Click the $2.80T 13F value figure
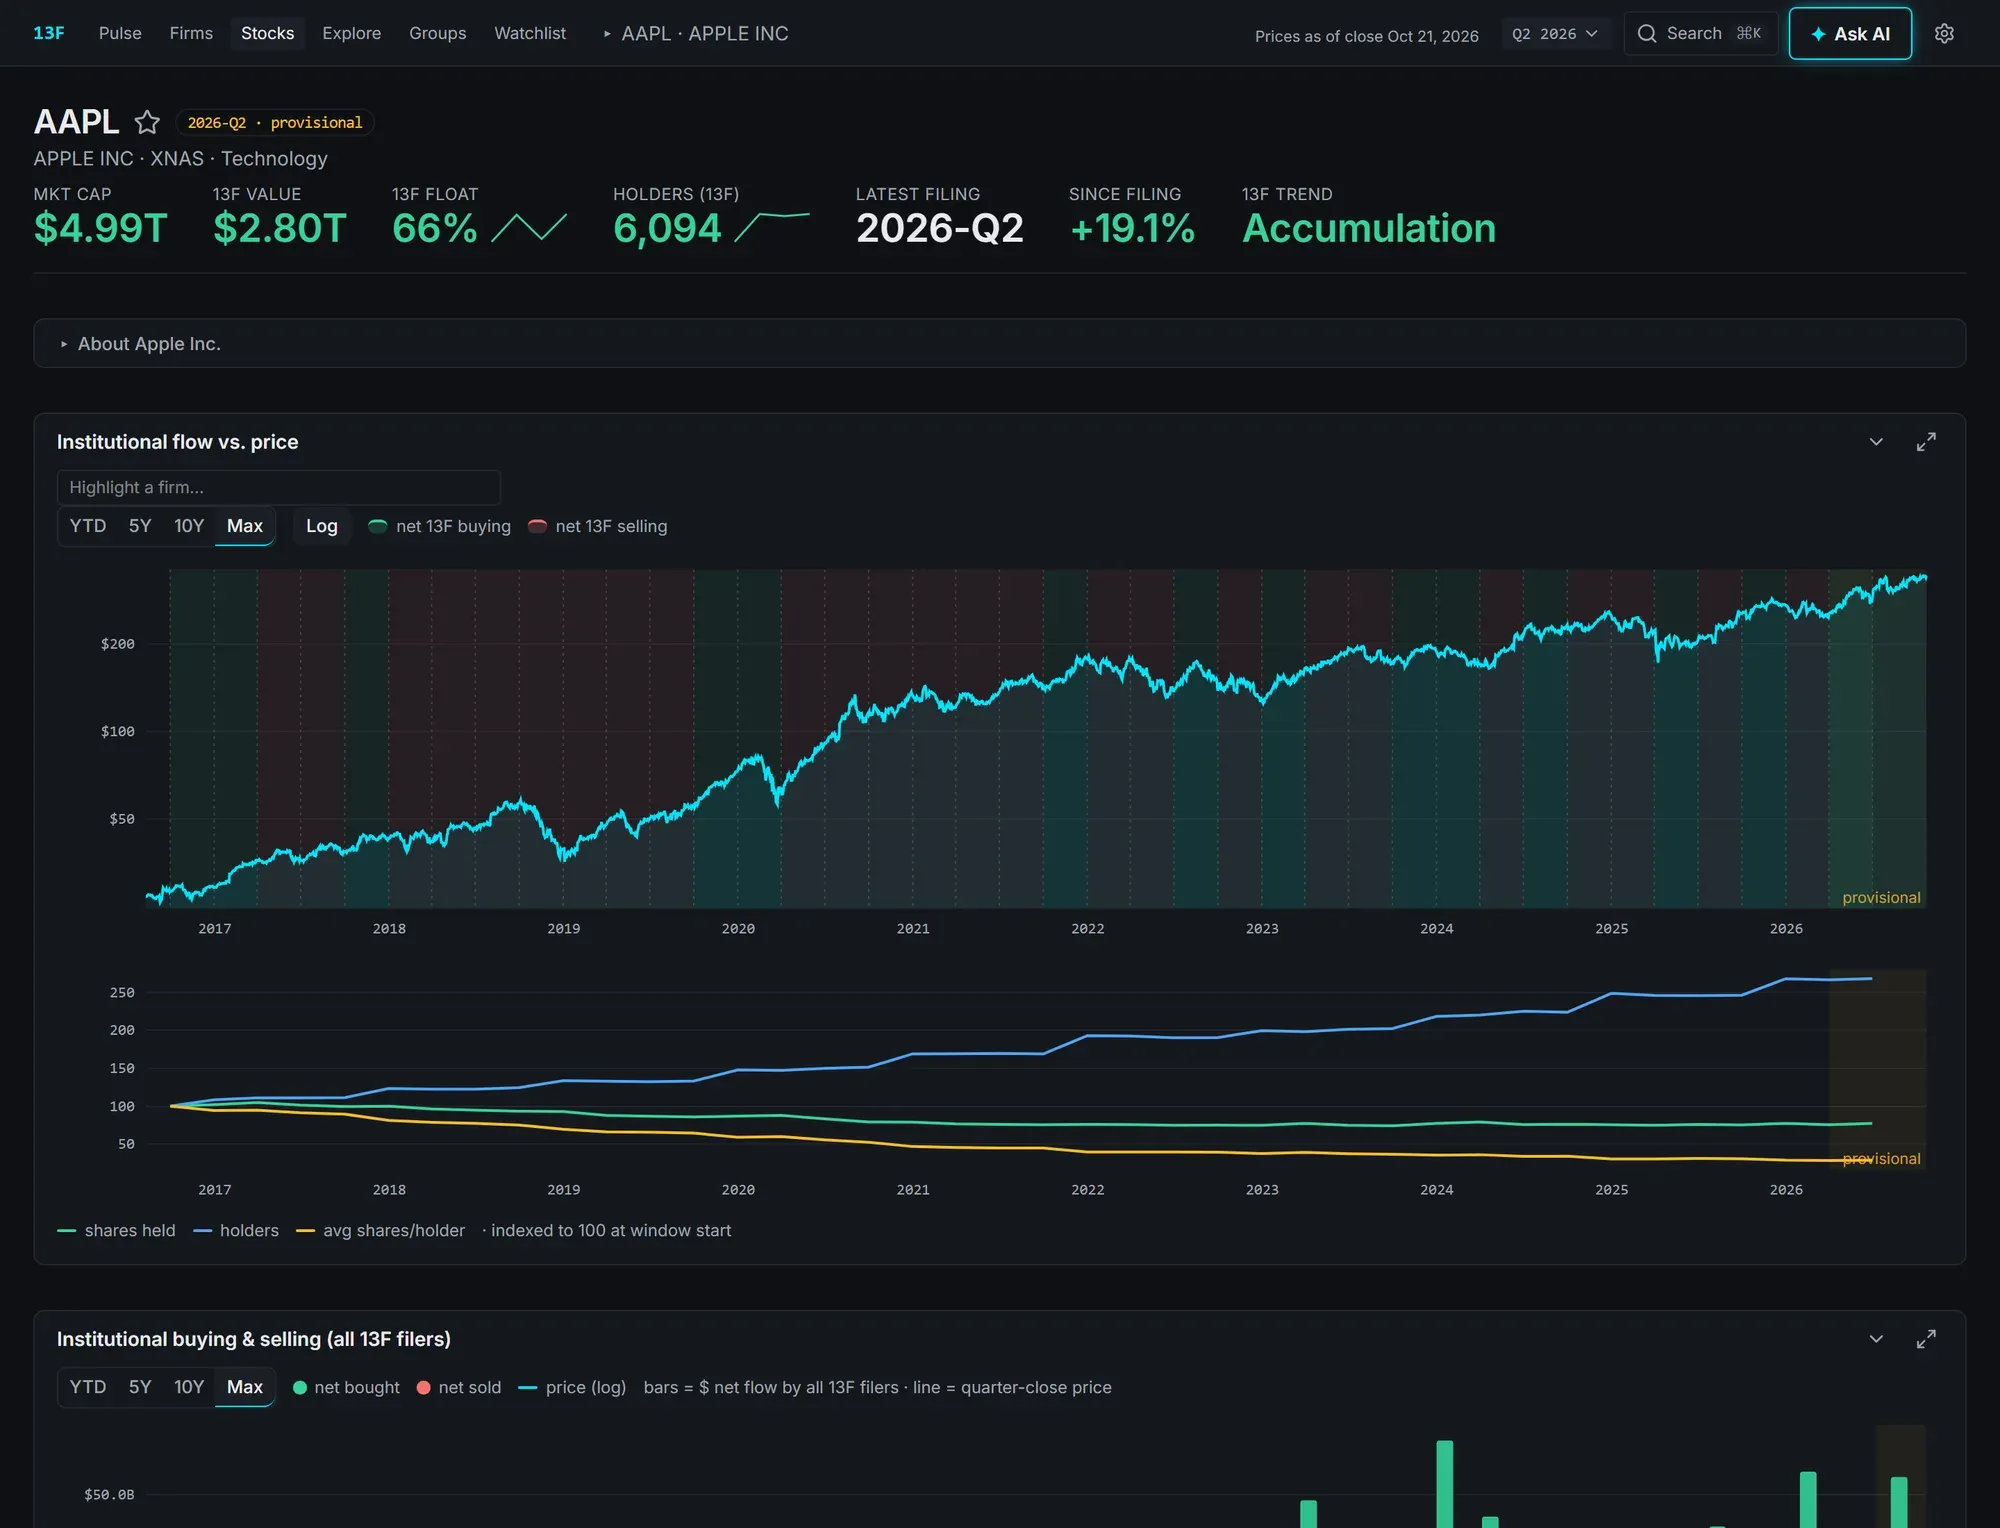 (x=279, y=228)
